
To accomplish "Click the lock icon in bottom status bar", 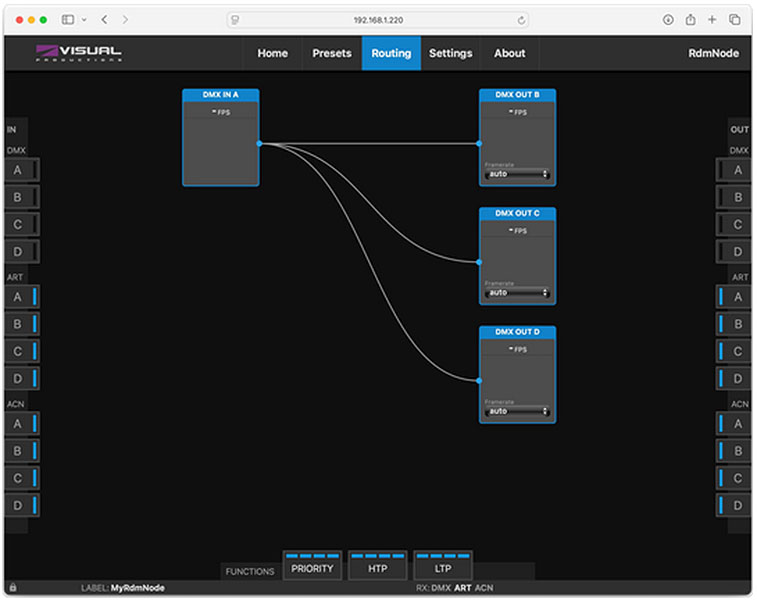I will [x=12, y=588].
